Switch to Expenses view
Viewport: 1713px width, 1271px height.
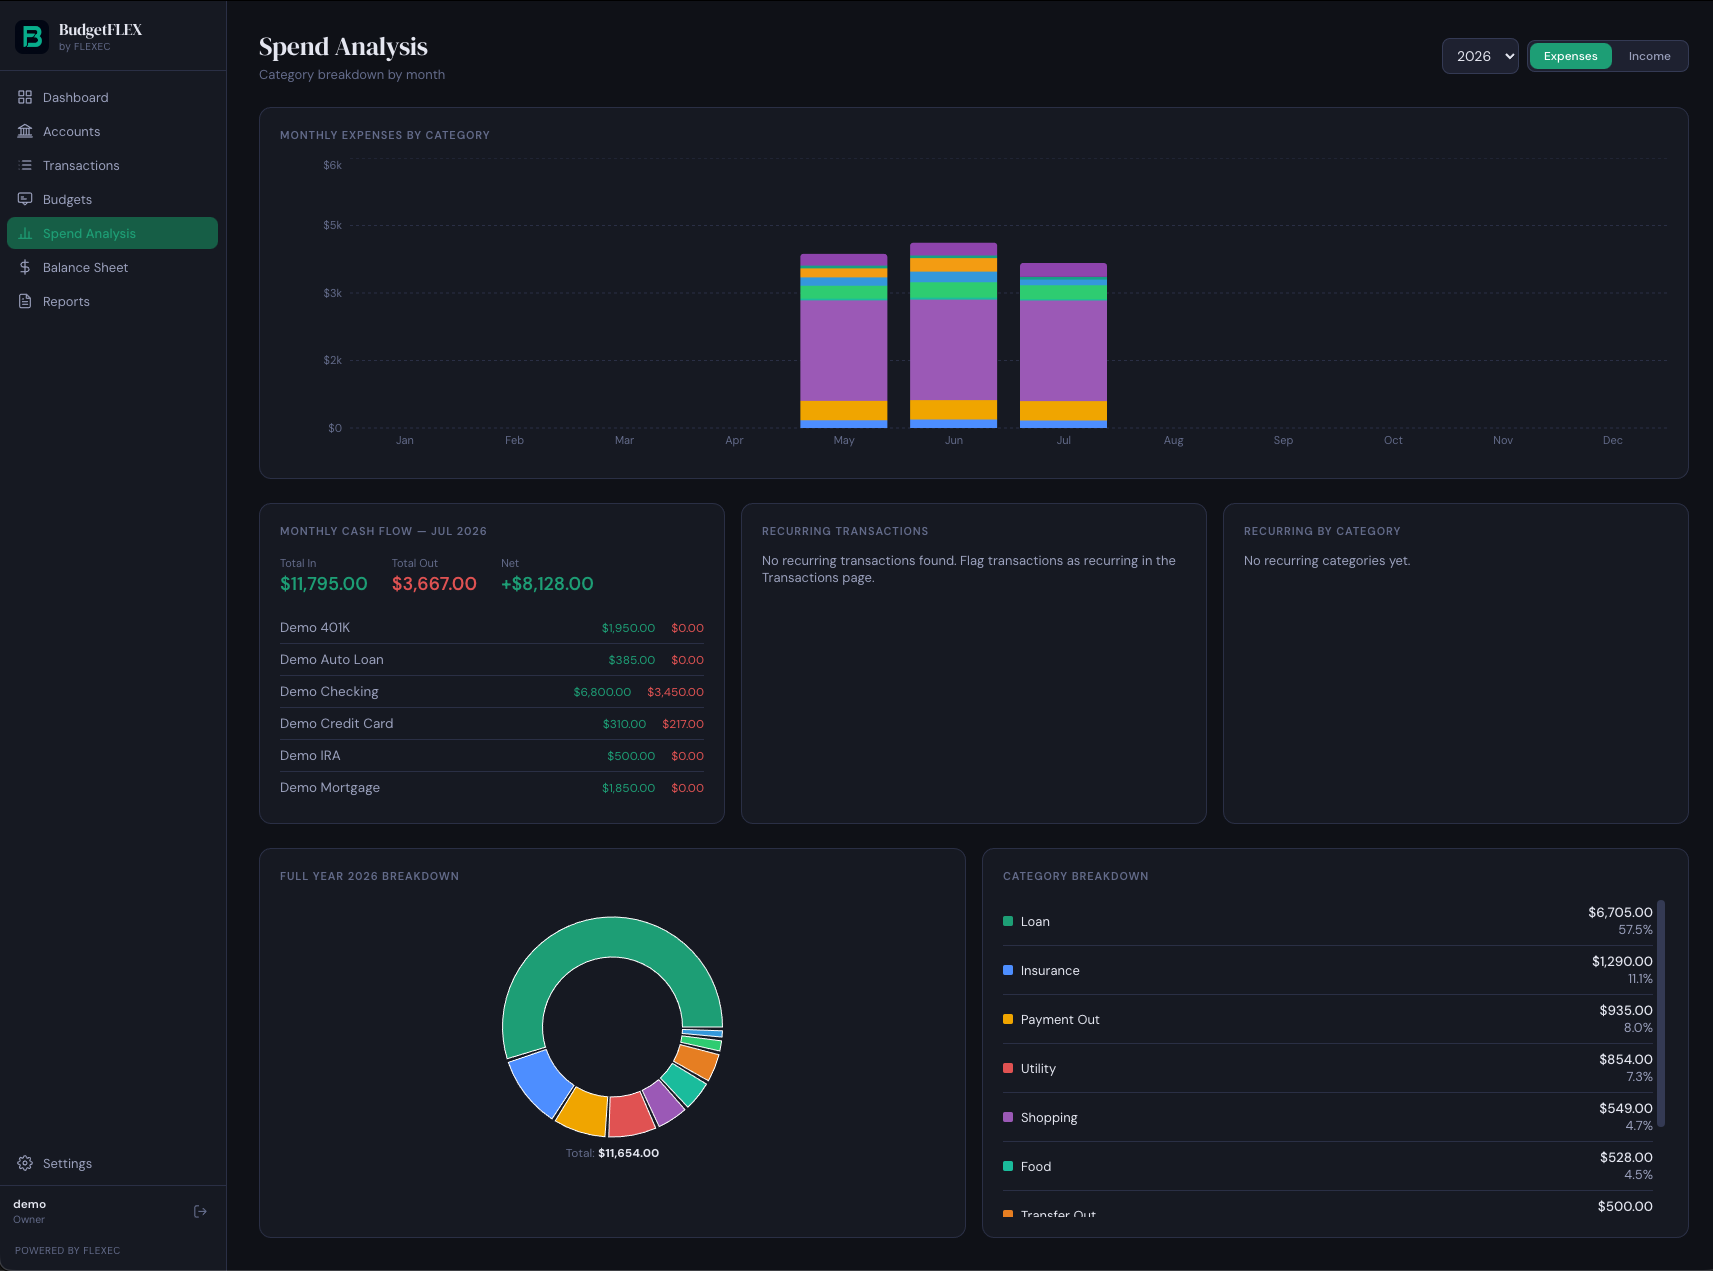tap(1570, 56)
